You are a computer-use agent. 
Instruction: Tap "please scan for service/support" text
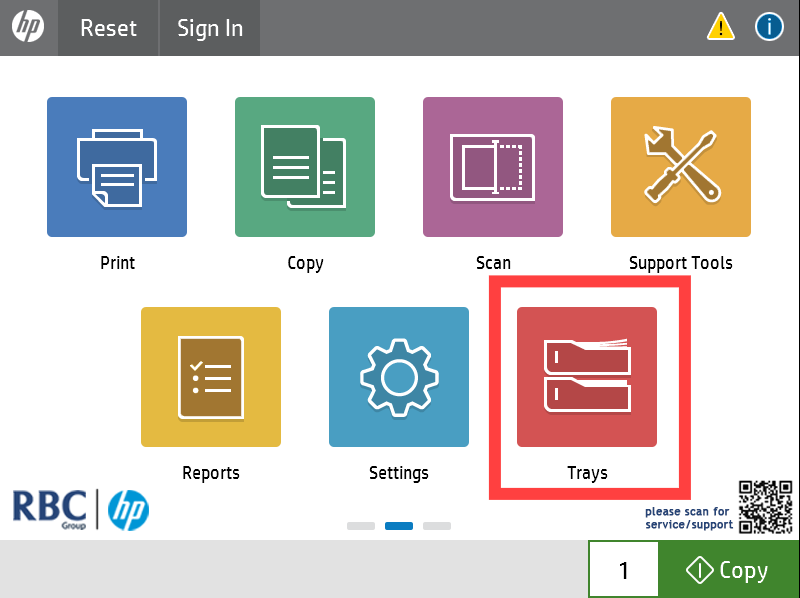click(x=689, y=518)
